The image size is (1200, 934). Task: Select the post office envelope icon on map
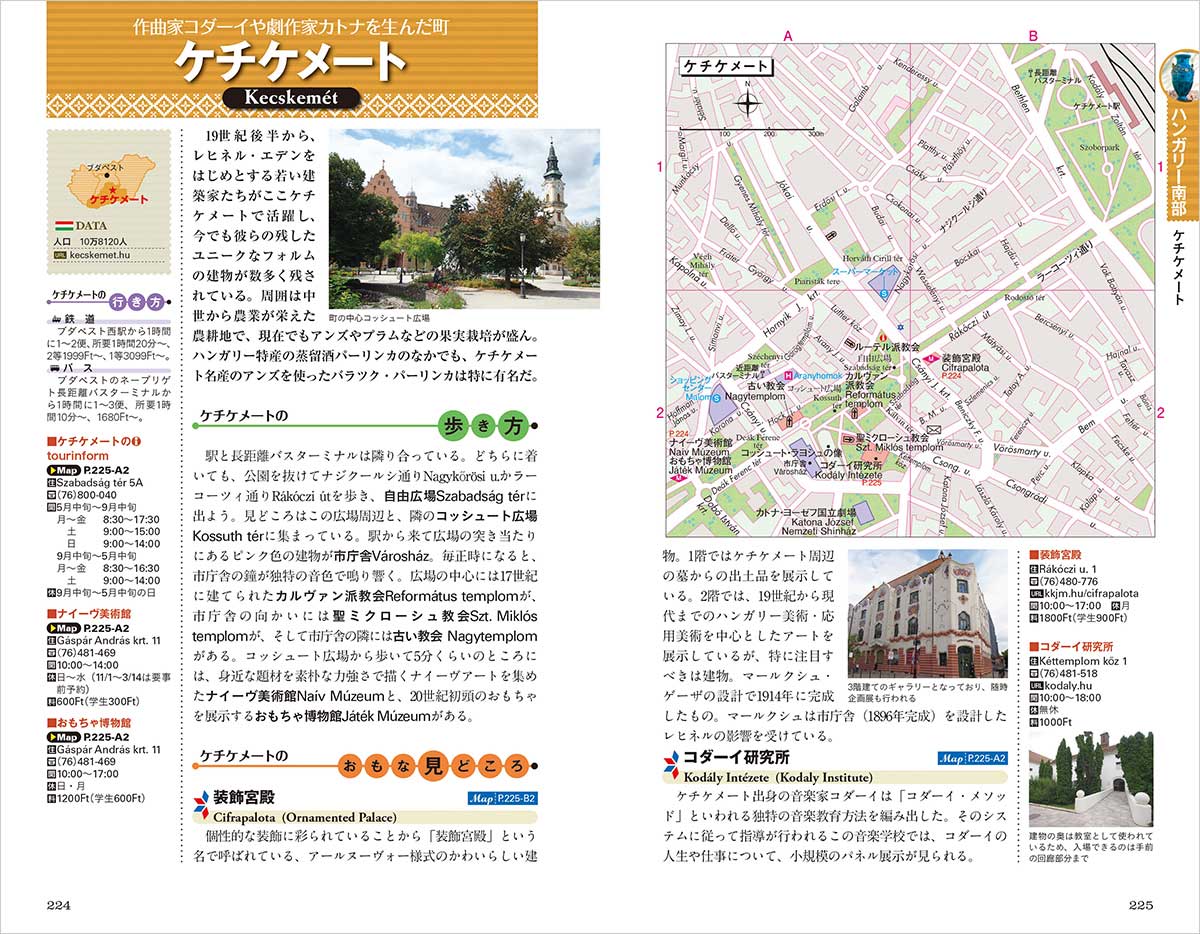933,430
